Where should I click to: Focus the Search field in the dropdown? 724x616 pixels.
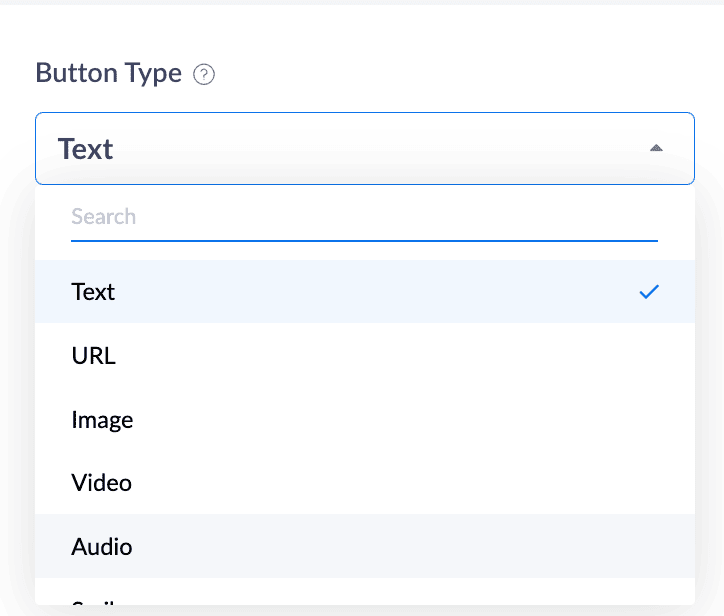coord(364,217)
